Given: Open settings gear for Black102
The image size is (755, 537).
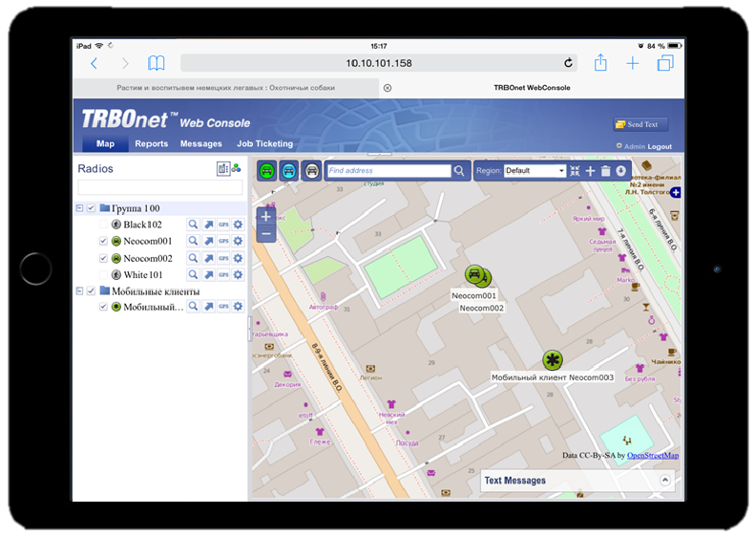Looking at the screenshot, I should pos(238,224).
